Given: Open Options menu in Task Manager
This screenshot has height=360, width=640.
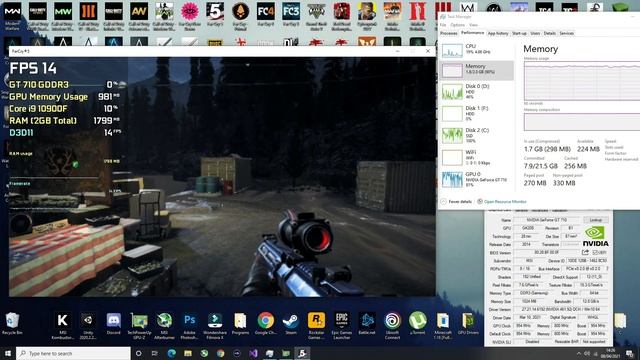Looking at the screenshot, I should [x=458, y=25].
